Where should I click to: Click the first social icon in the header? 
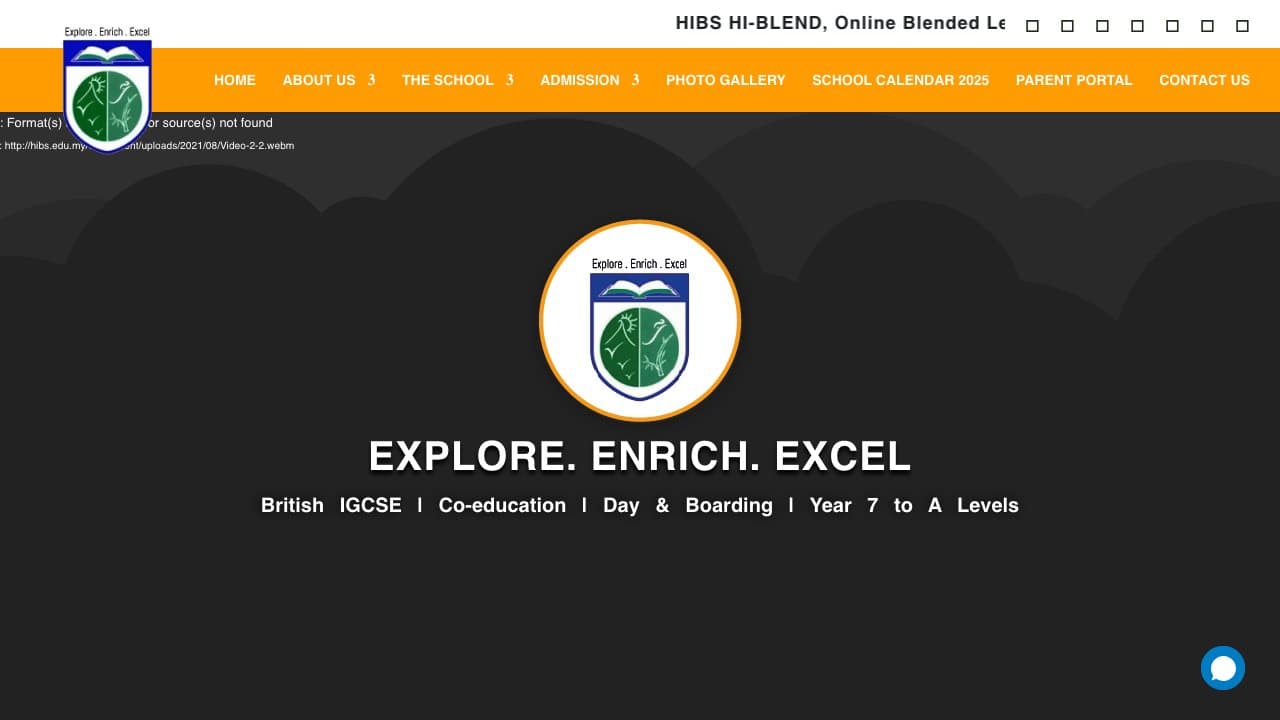[x=1032, y=25]
